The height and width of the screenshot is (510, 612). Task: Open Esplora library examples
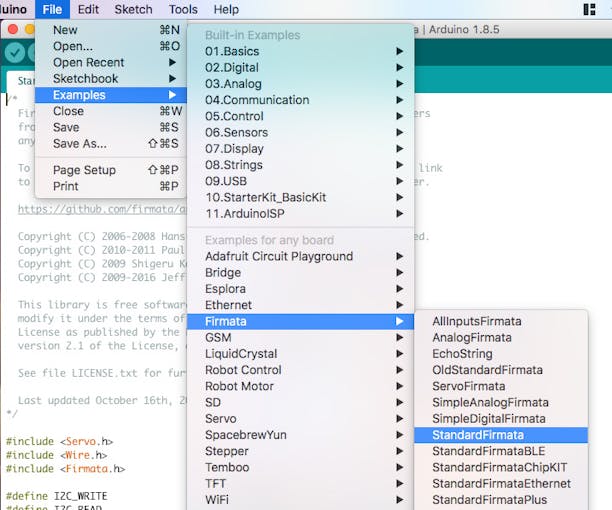point(301,289)
